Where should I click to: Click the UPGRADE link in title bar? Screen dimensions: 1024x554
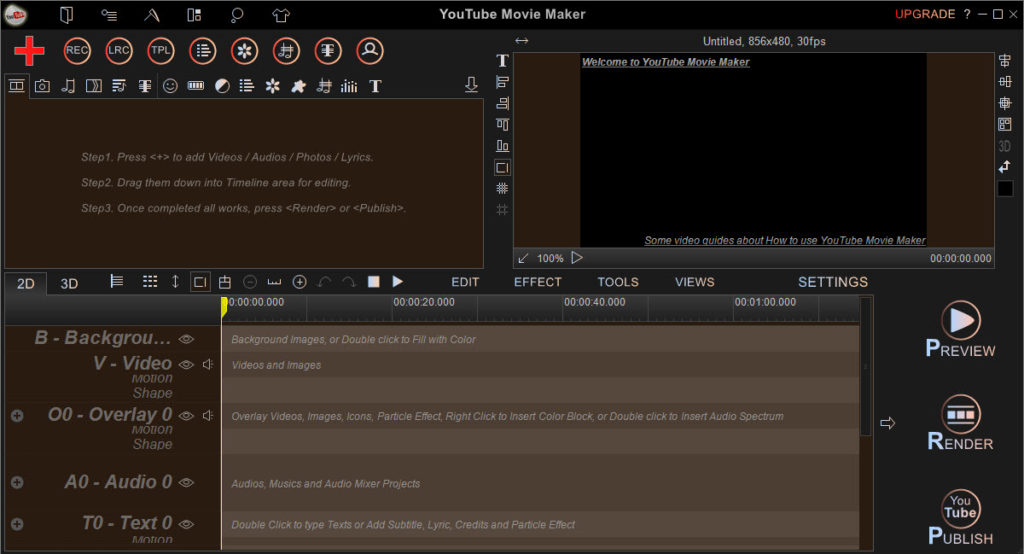(925, 14)
